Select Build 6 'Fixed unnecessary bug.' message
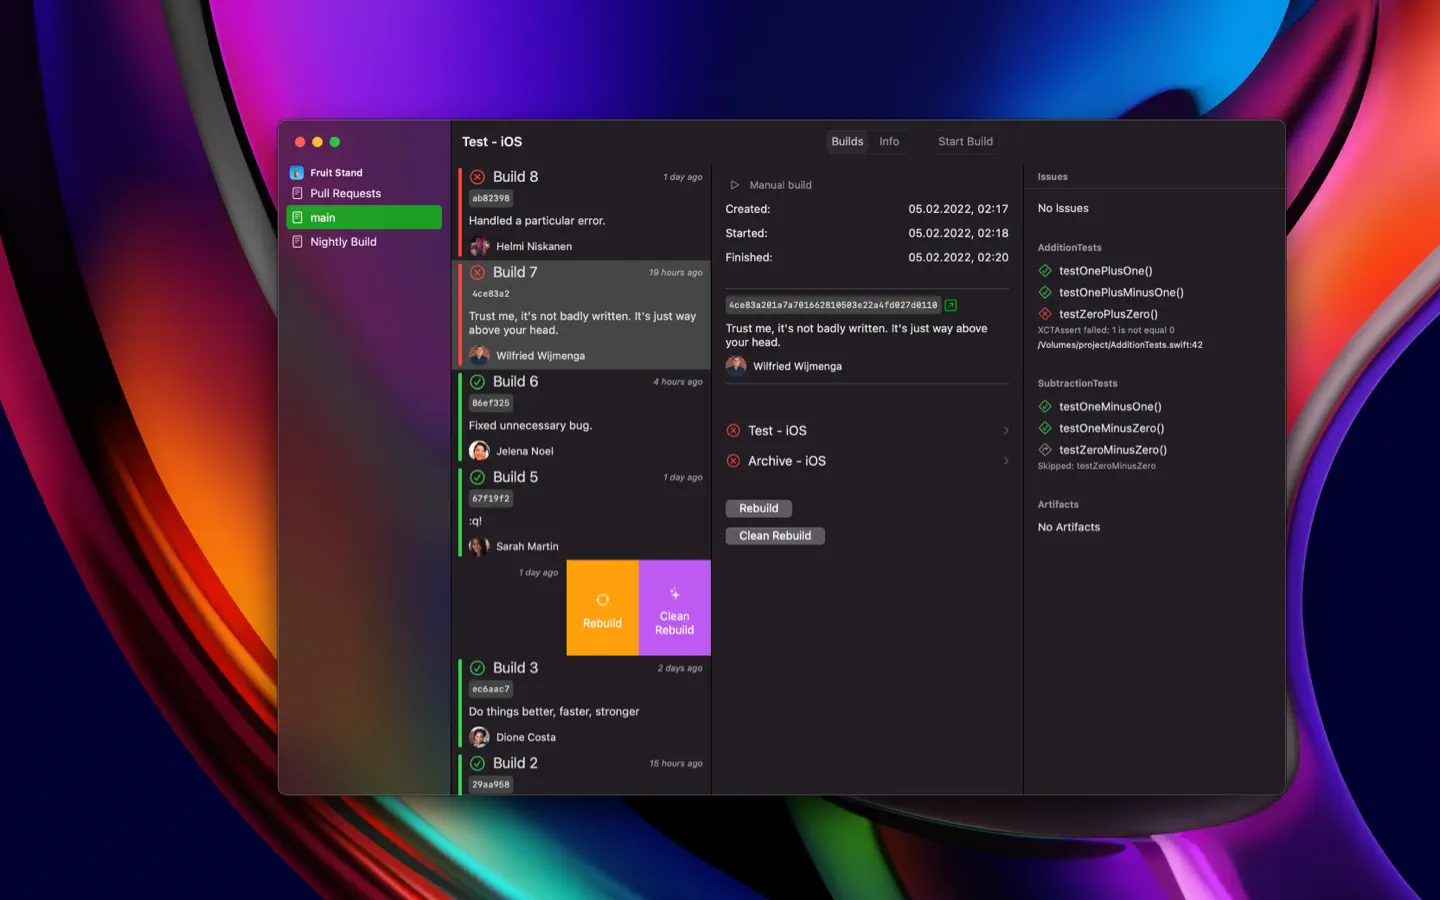This screenshot has width=1440, height=900. point(530,426)
